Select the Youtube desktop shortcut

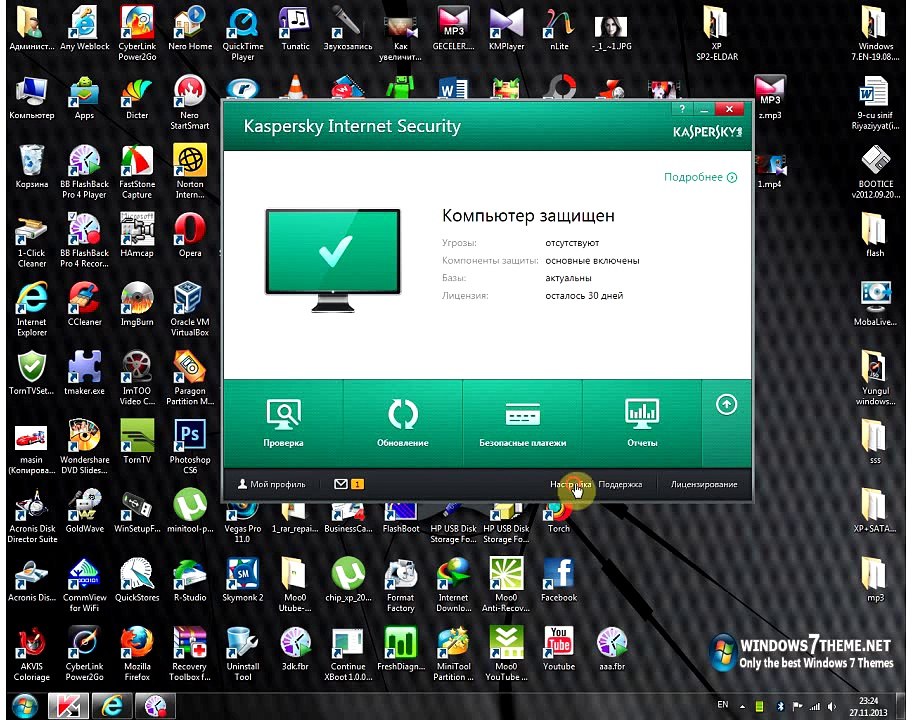pyautogui.click(x=559, y=648)
